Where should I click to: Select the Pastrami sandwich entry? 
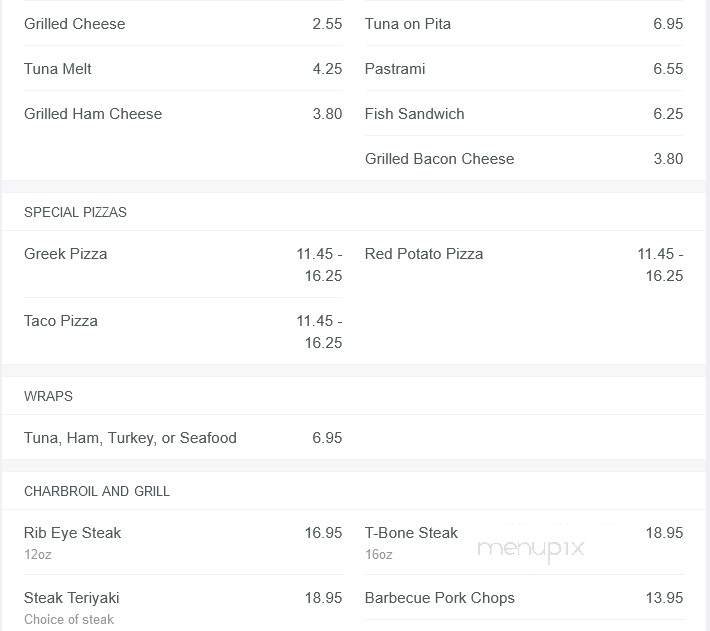click(395, 69)
